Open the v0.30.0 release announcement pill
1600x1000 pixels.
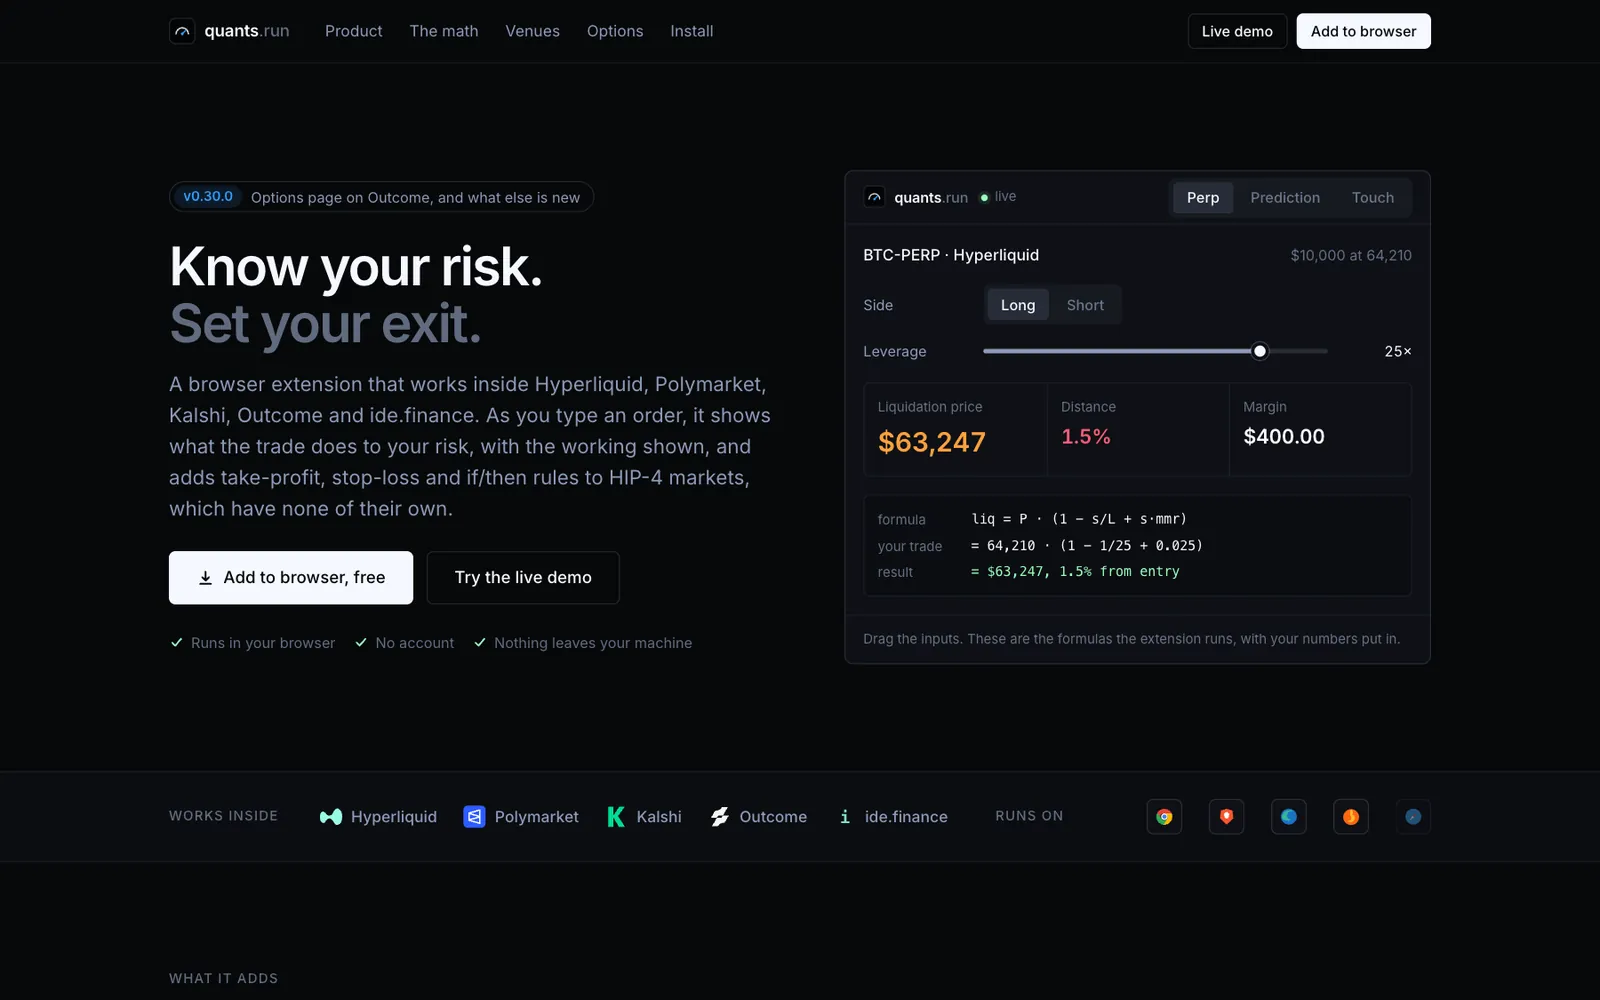(382, 197)
